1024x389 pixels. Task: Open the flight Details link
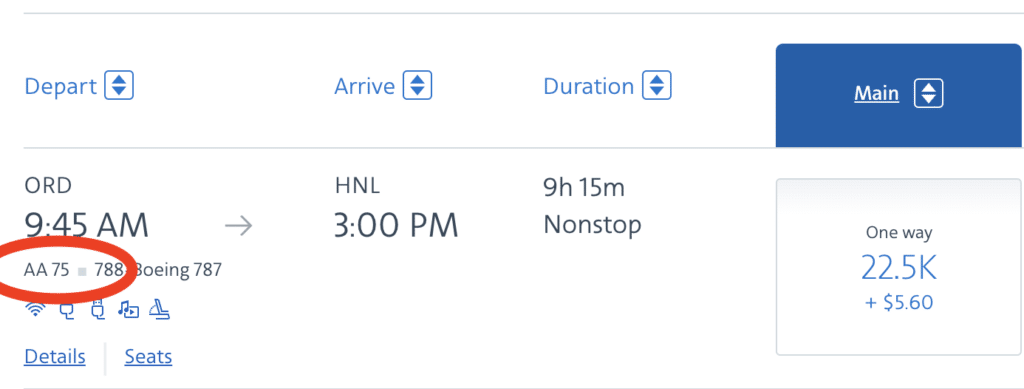coord(55,357)
